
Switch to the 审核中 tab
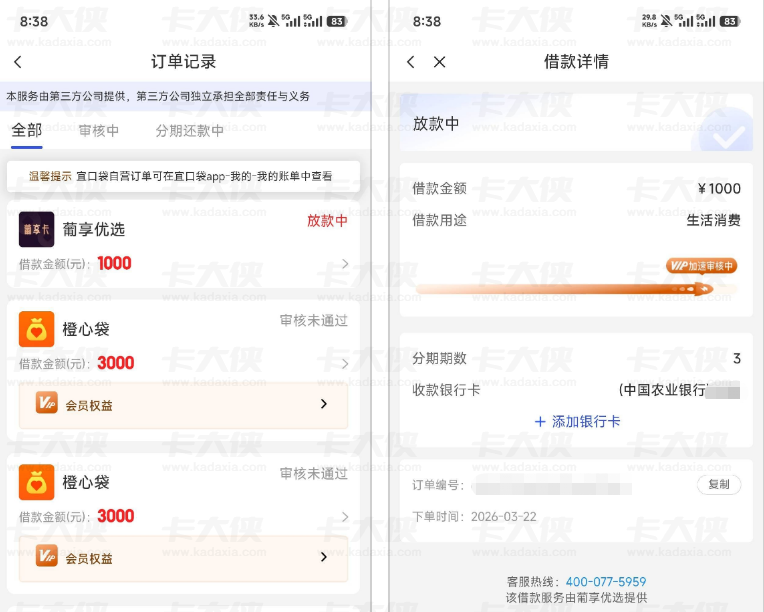tap(98, 131)
